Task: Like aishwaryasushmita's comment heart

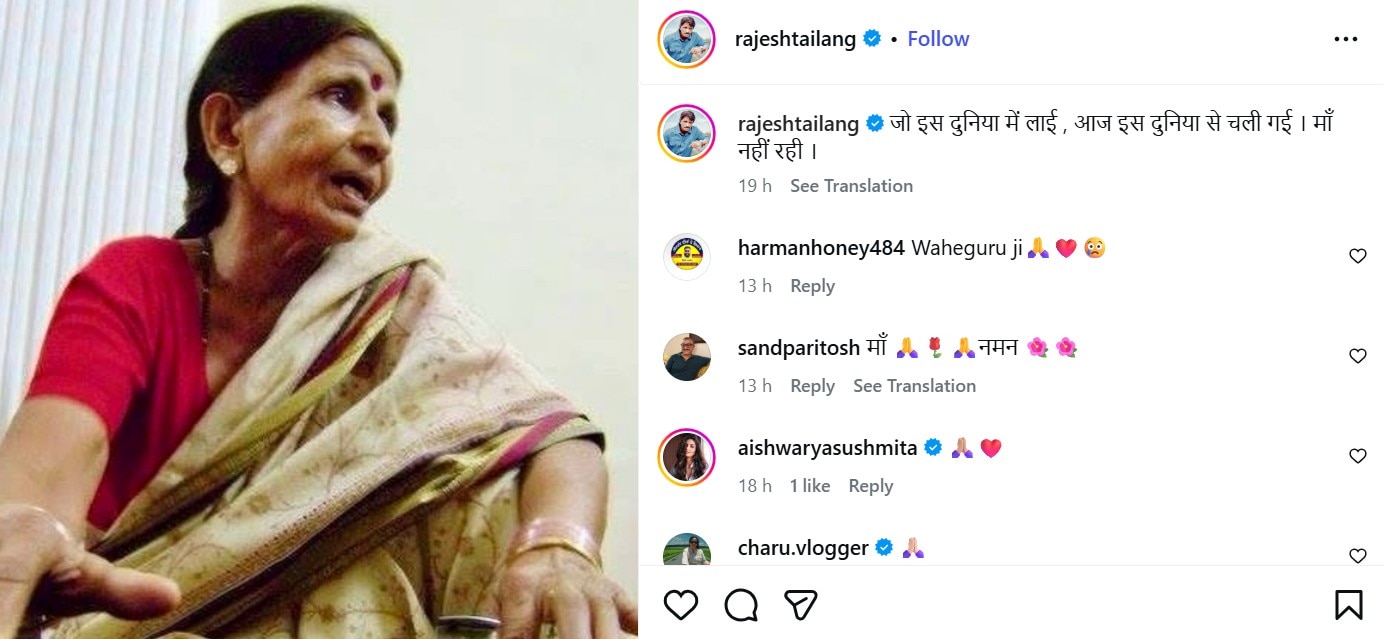Action: [x=1357, y=456]
